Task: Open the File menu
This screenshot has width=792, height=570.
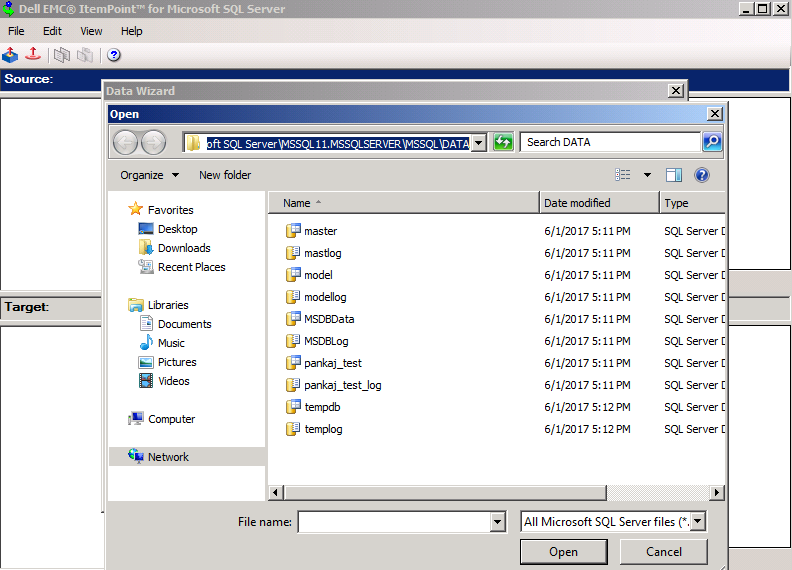Action: 16,31
